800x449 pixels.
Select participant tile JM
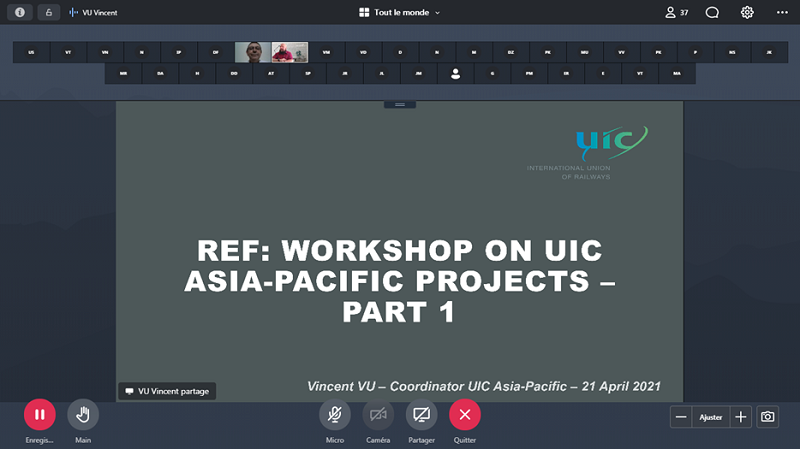418,74
